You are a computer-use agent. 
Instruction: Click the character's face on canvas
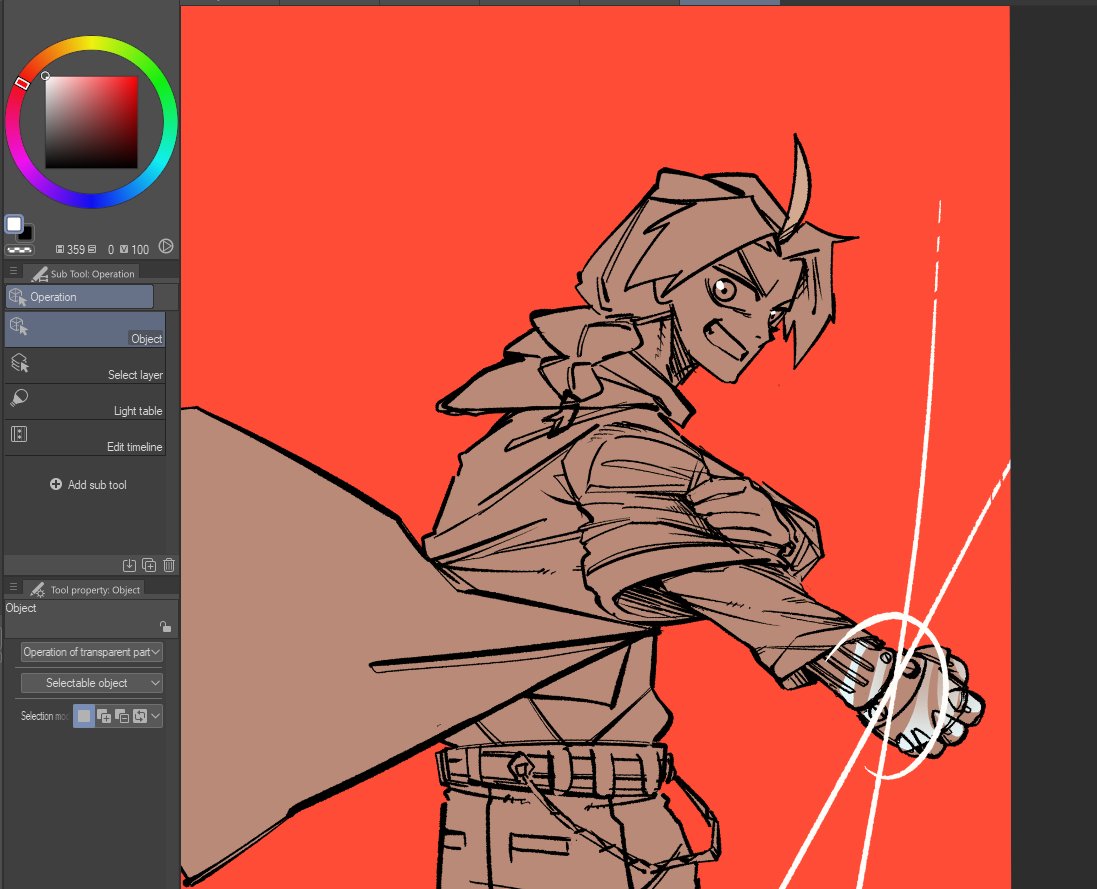[738, 308]
